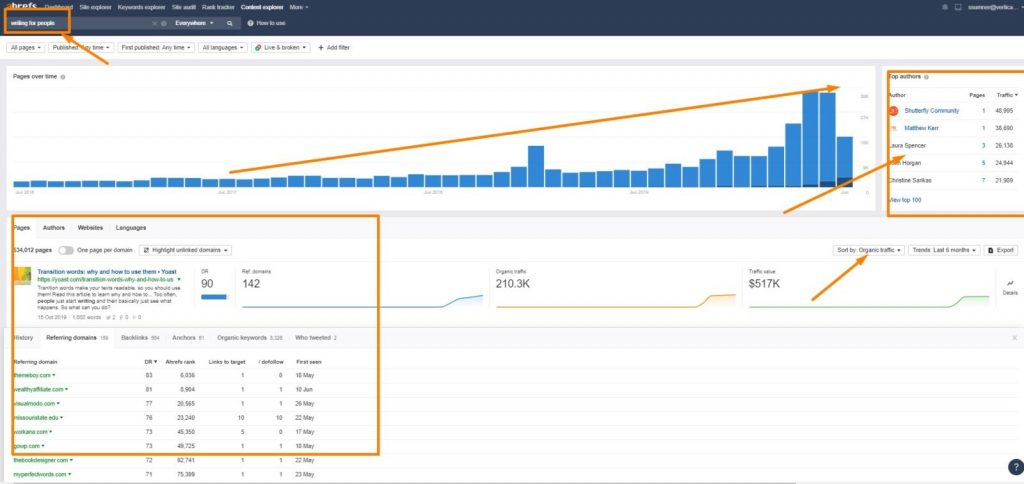Click the Shutterfly Community author link
The image size is (1024, 484).
(x=931, y=111)
